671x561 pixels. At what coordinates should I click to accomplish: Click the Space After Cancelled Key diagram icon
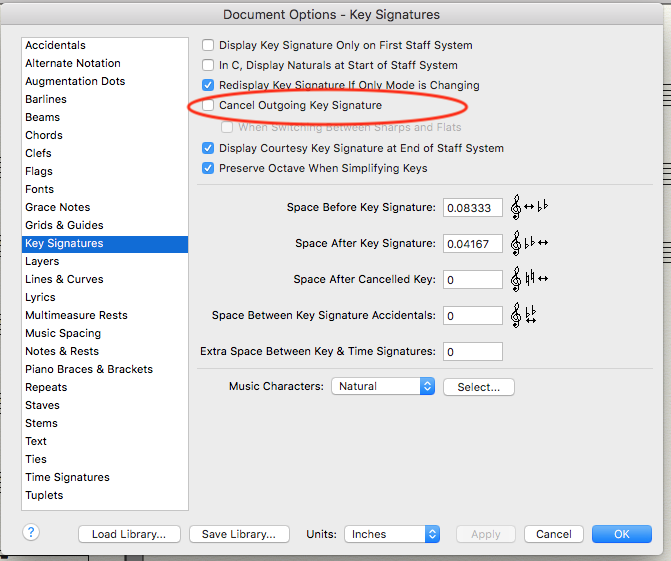click(530, 279)
